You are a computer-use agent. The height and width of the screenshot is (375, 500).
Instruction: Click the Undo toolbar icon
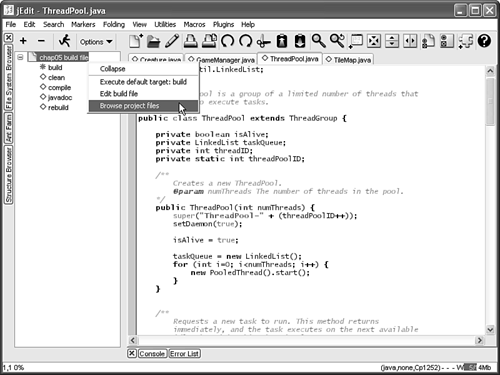pyautogui.click(x=228, y=41)
